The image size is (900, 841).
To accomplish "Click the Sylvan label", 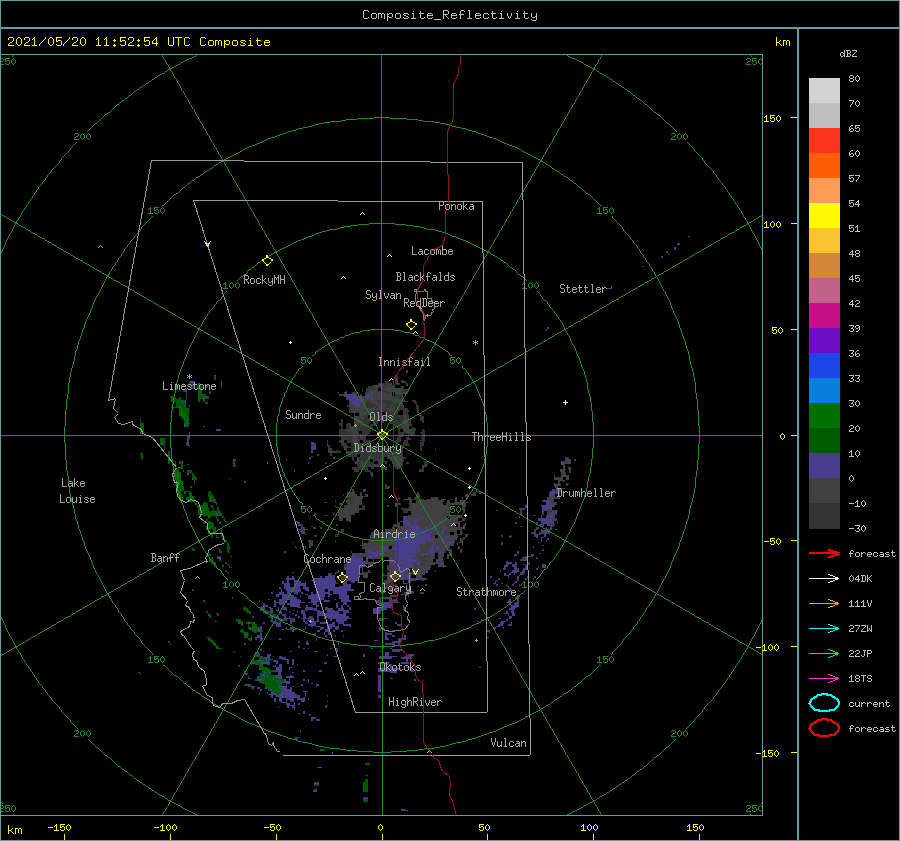I will pyautogui.click(x=383, y=295).
